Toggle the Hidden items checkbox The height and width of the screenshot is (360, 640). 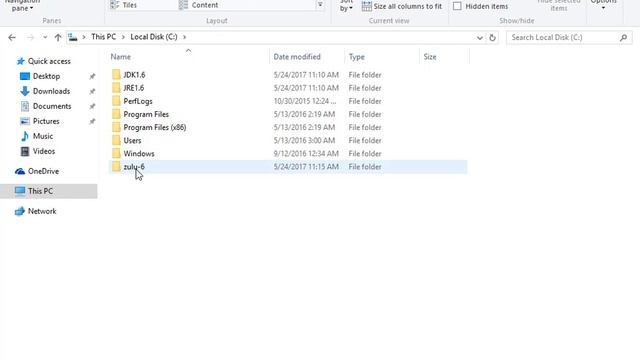(x=457, y=6)
